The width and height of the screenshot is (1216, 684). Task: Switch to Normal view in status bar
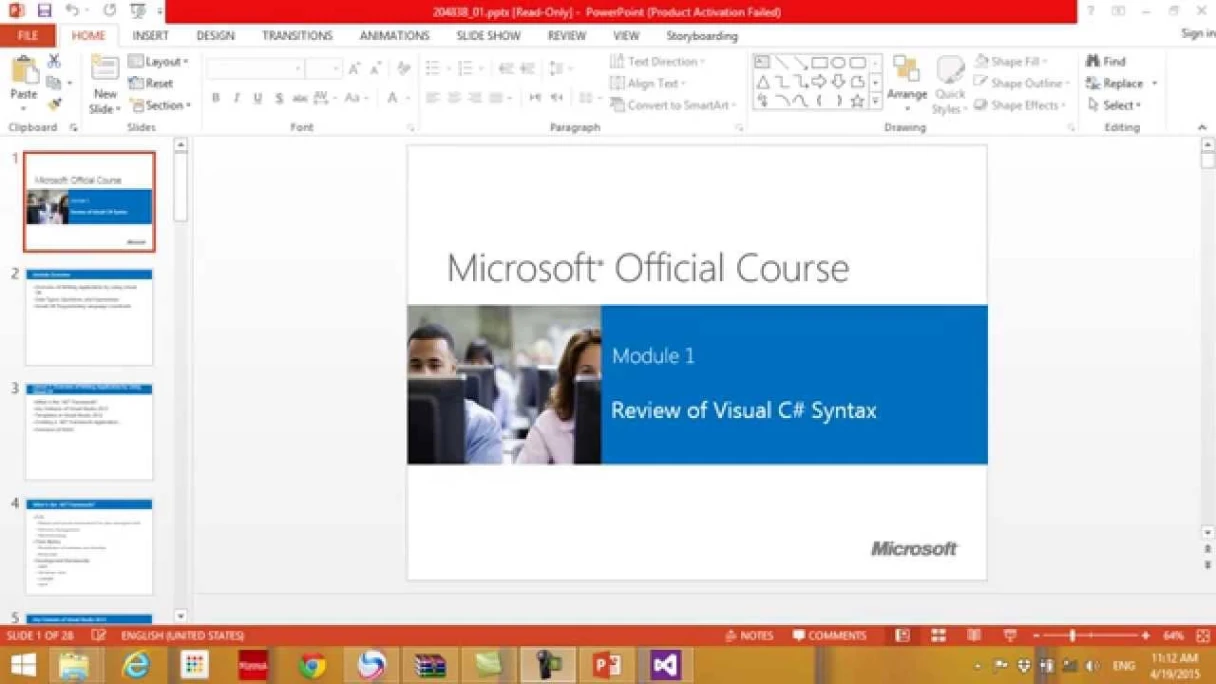click(902, 636)
